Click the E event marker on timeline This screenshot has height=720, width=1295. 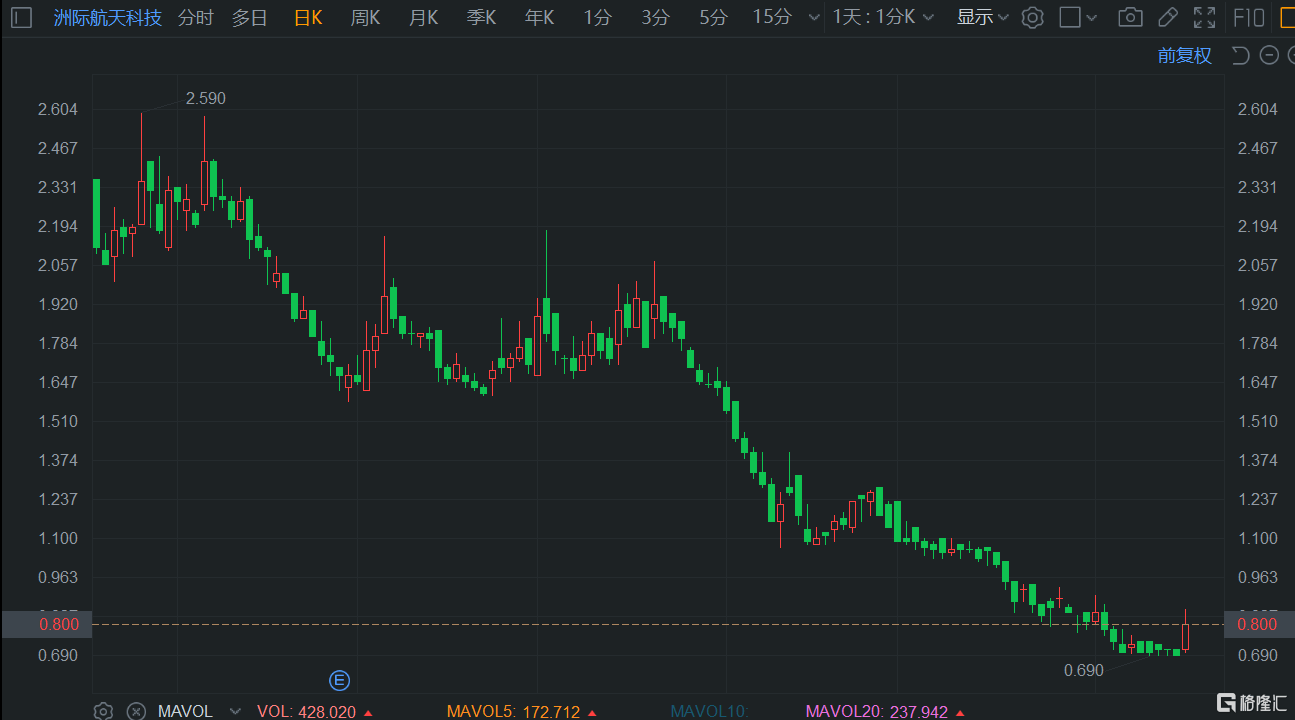(339, 681)
